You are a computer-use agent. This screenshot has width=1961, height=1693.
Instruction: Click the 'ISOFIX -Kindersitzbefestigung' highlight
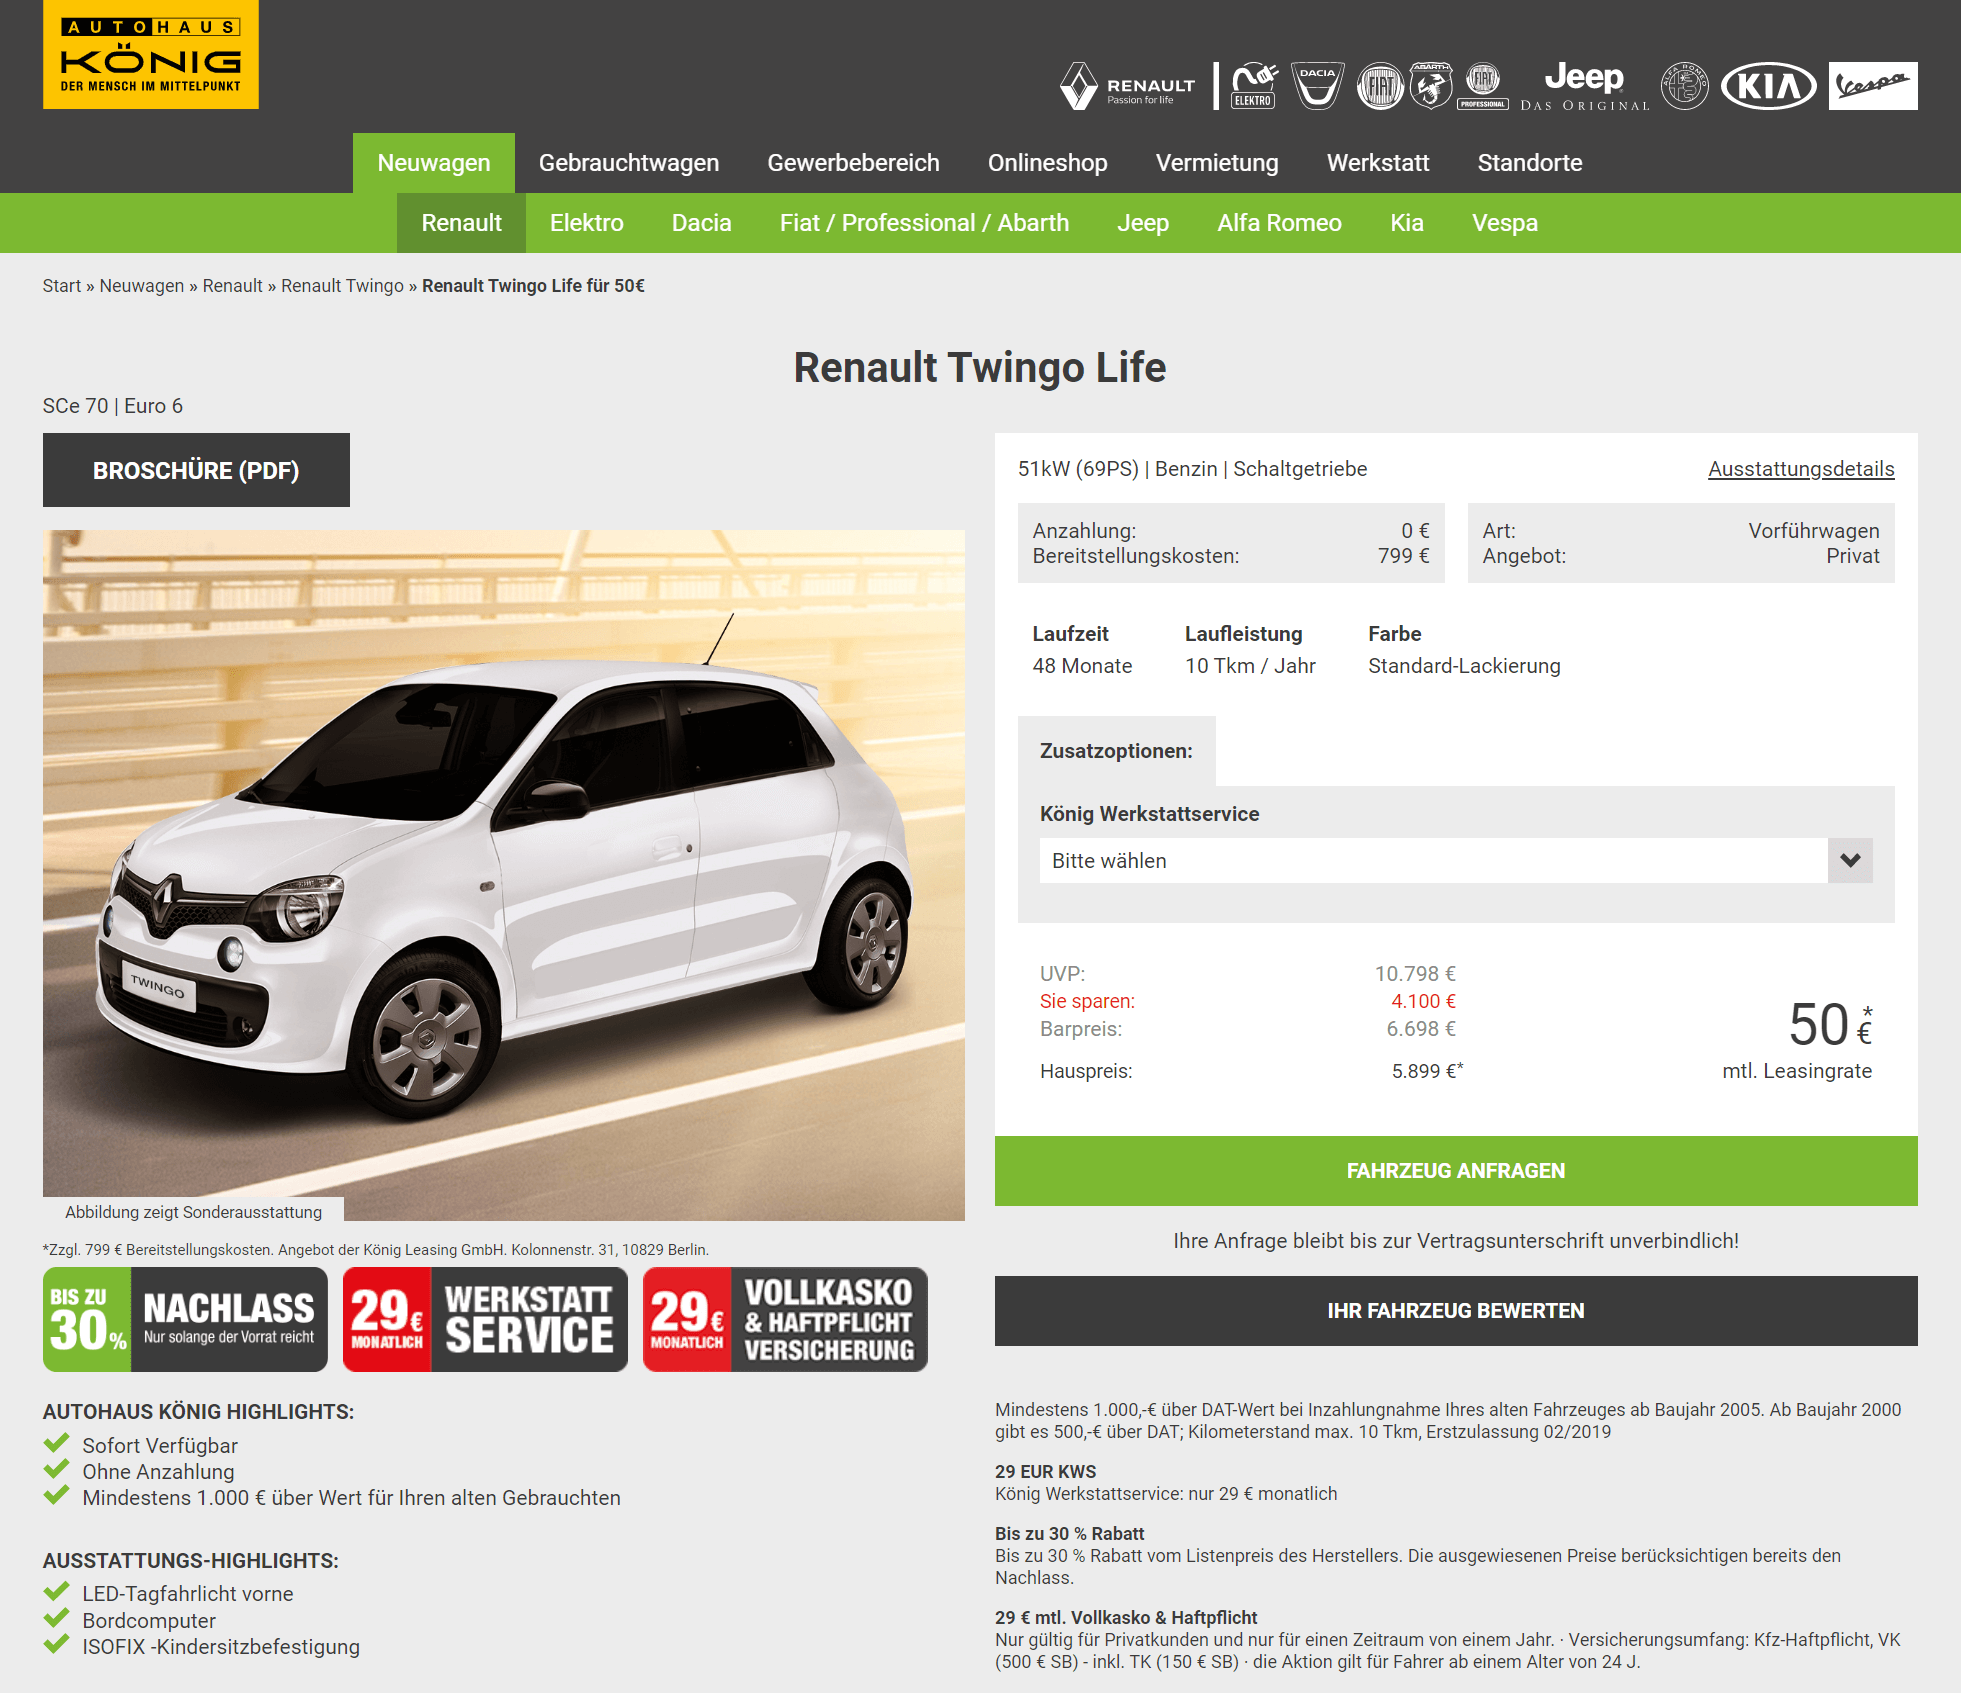click(221, 1647)
